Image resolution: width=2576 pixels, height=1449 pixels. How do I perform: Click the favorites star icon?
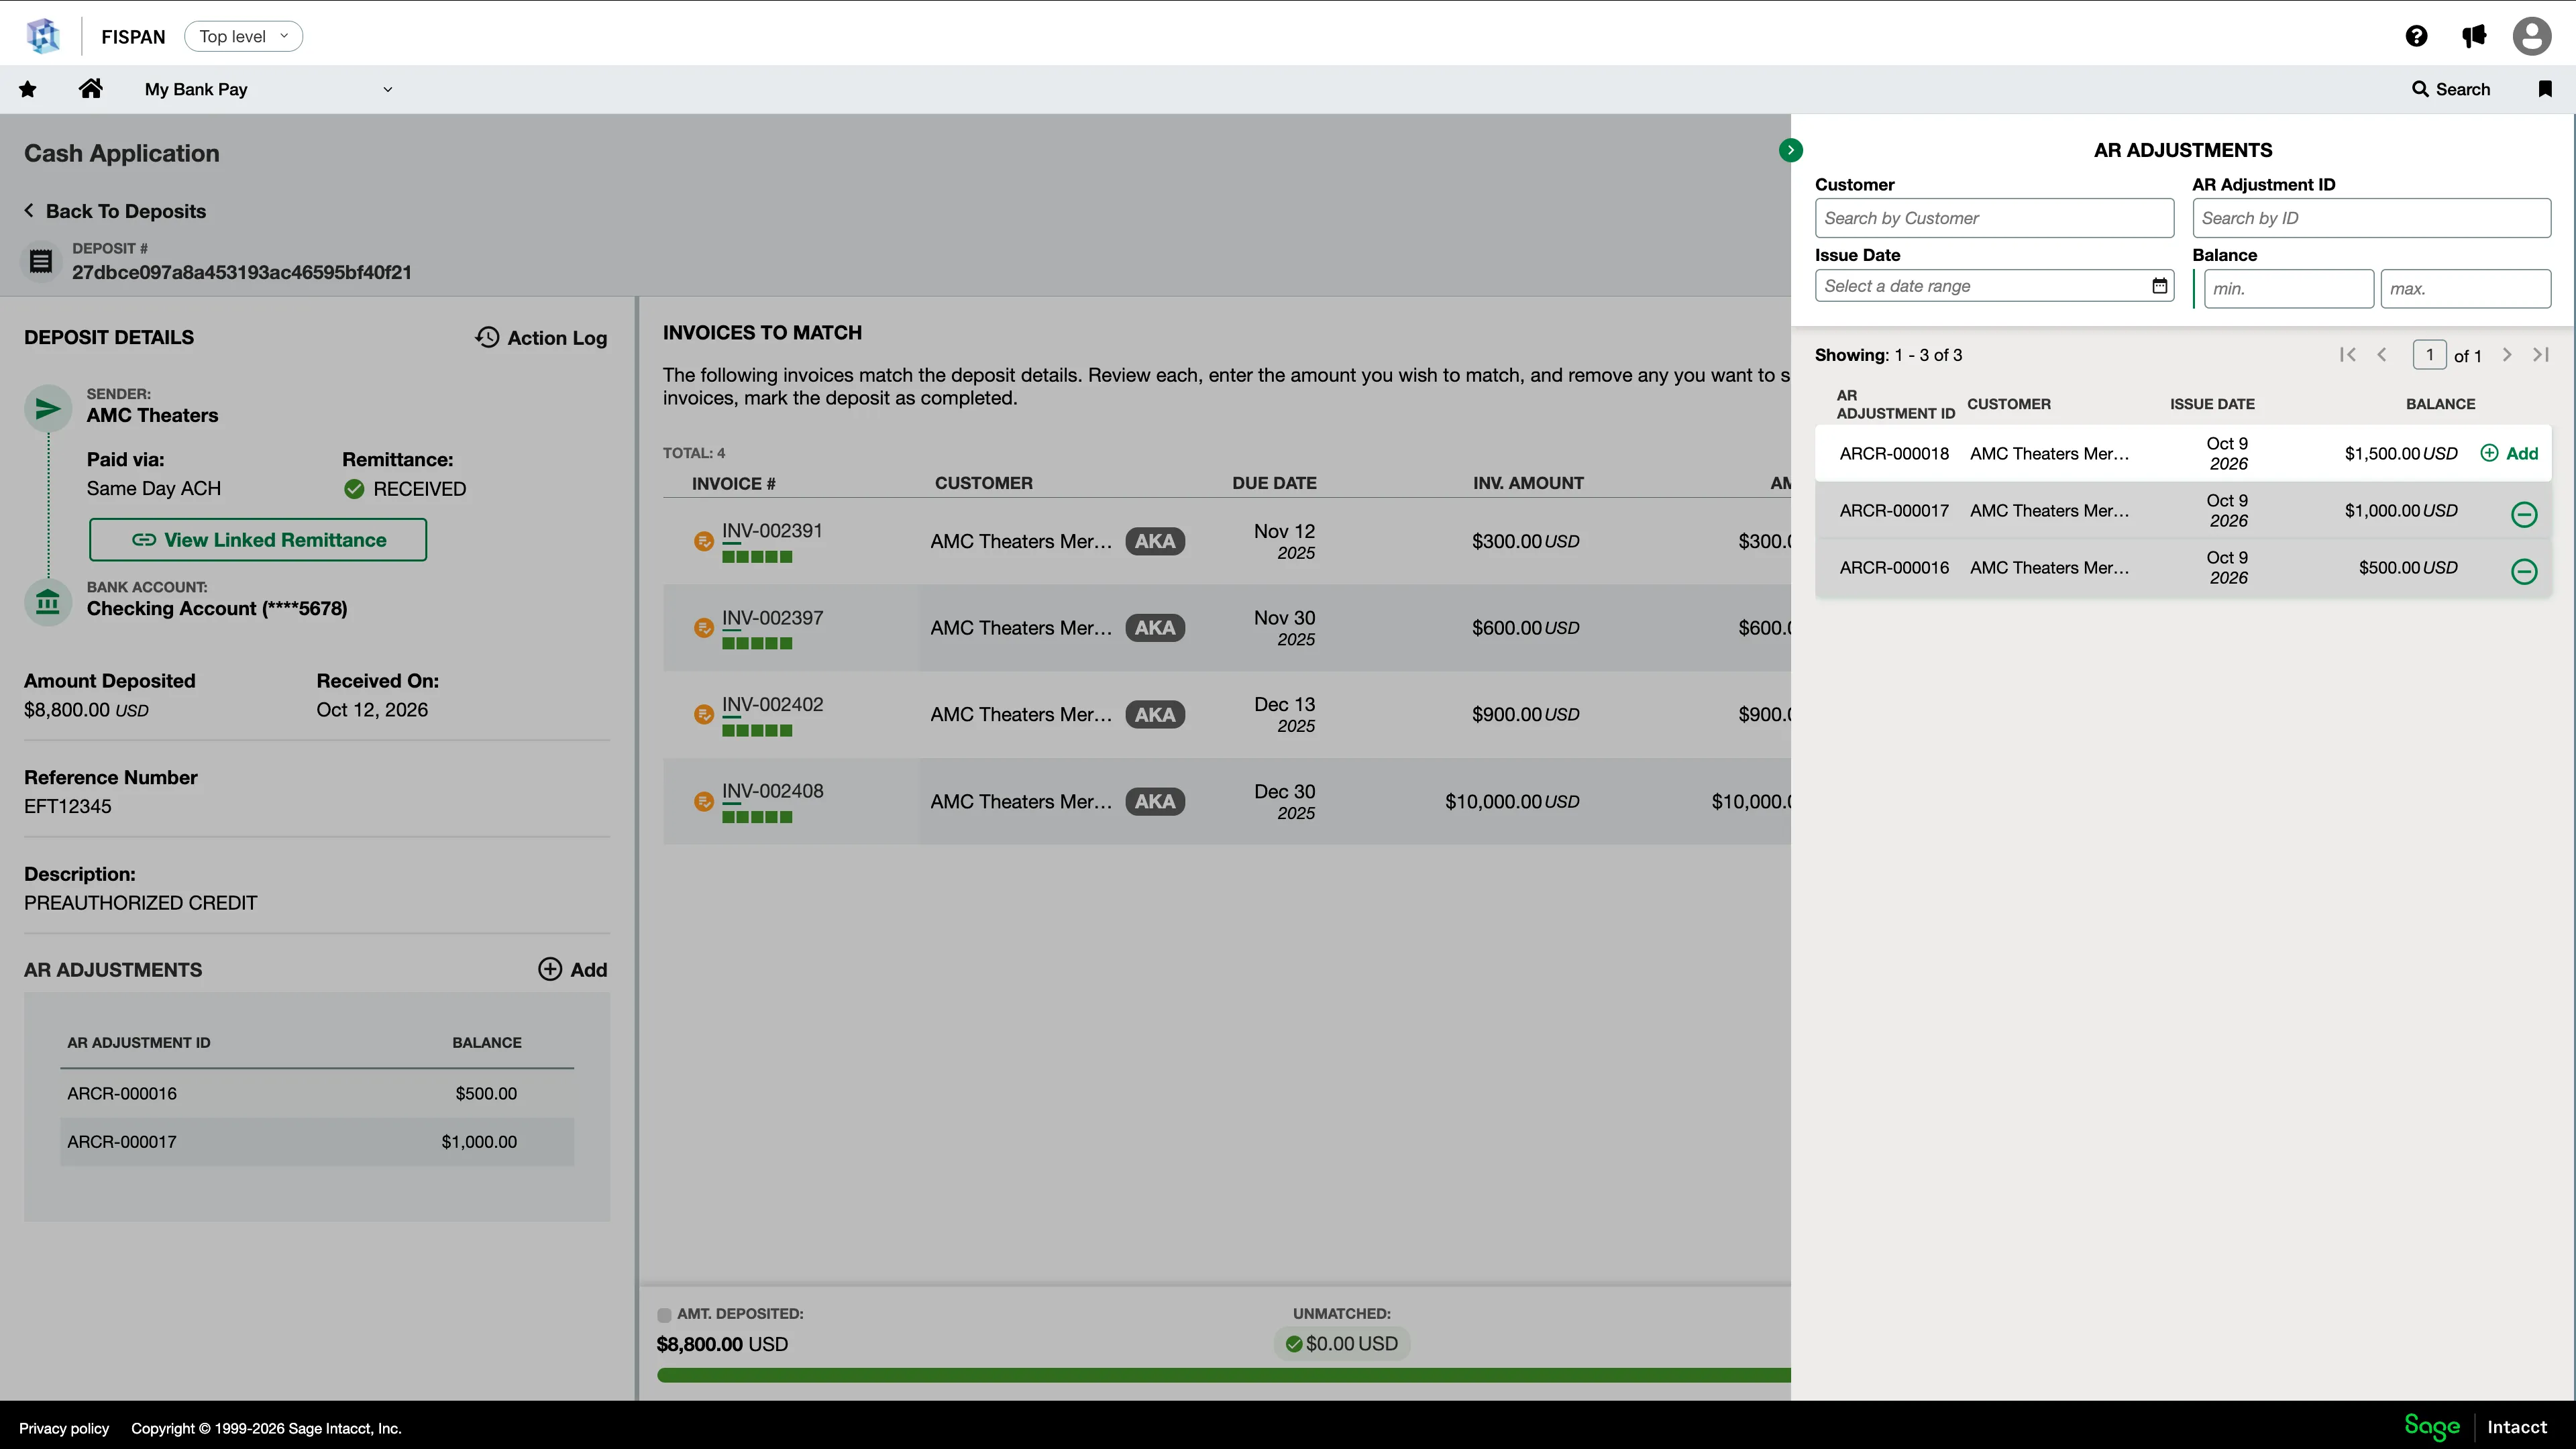click(28, 89)
